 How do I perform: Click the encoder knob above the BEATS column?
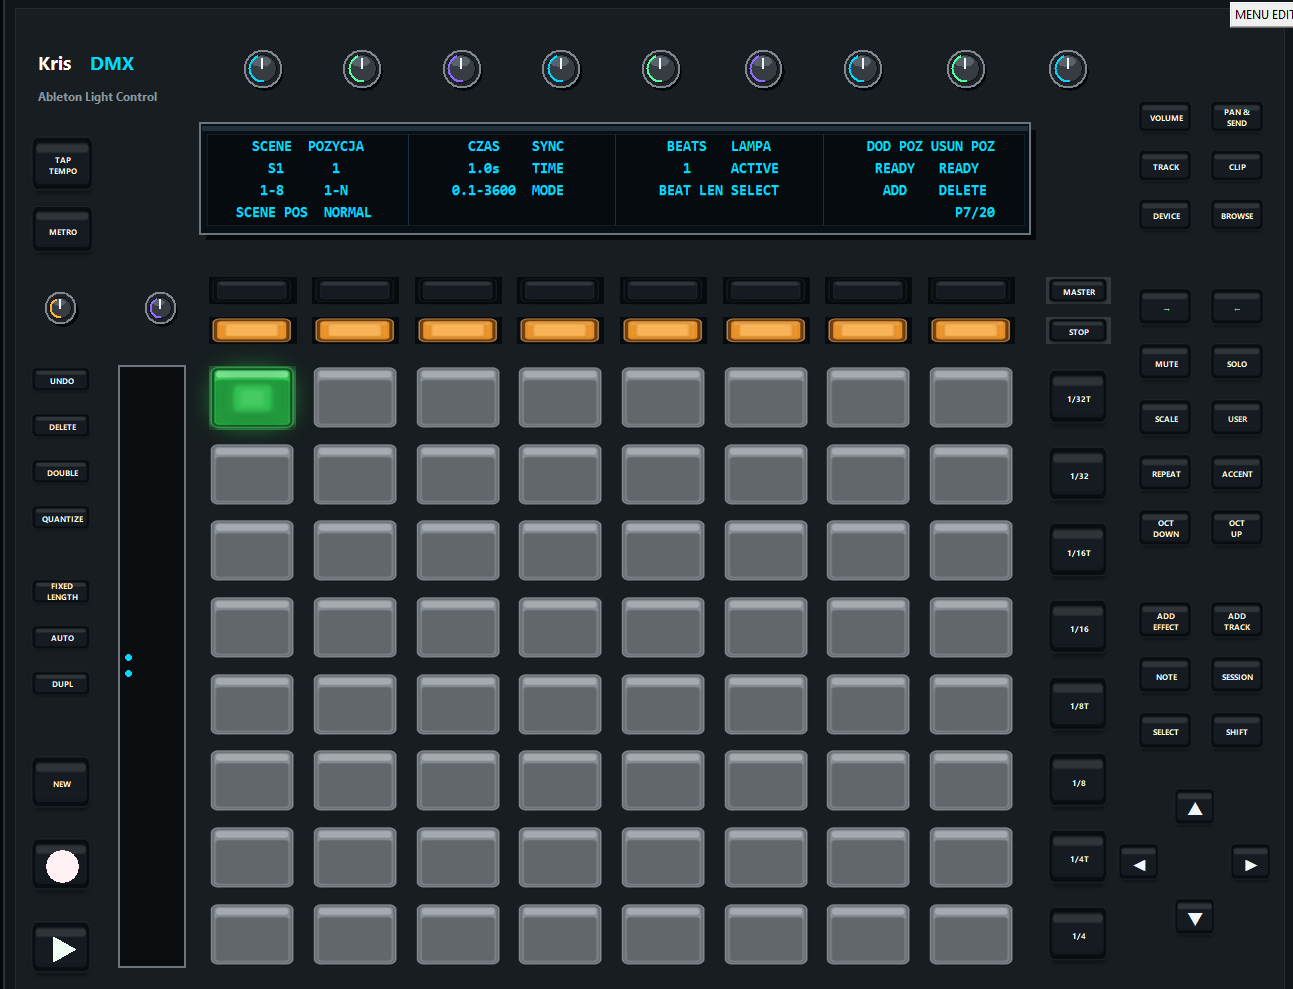click(661, 69)
